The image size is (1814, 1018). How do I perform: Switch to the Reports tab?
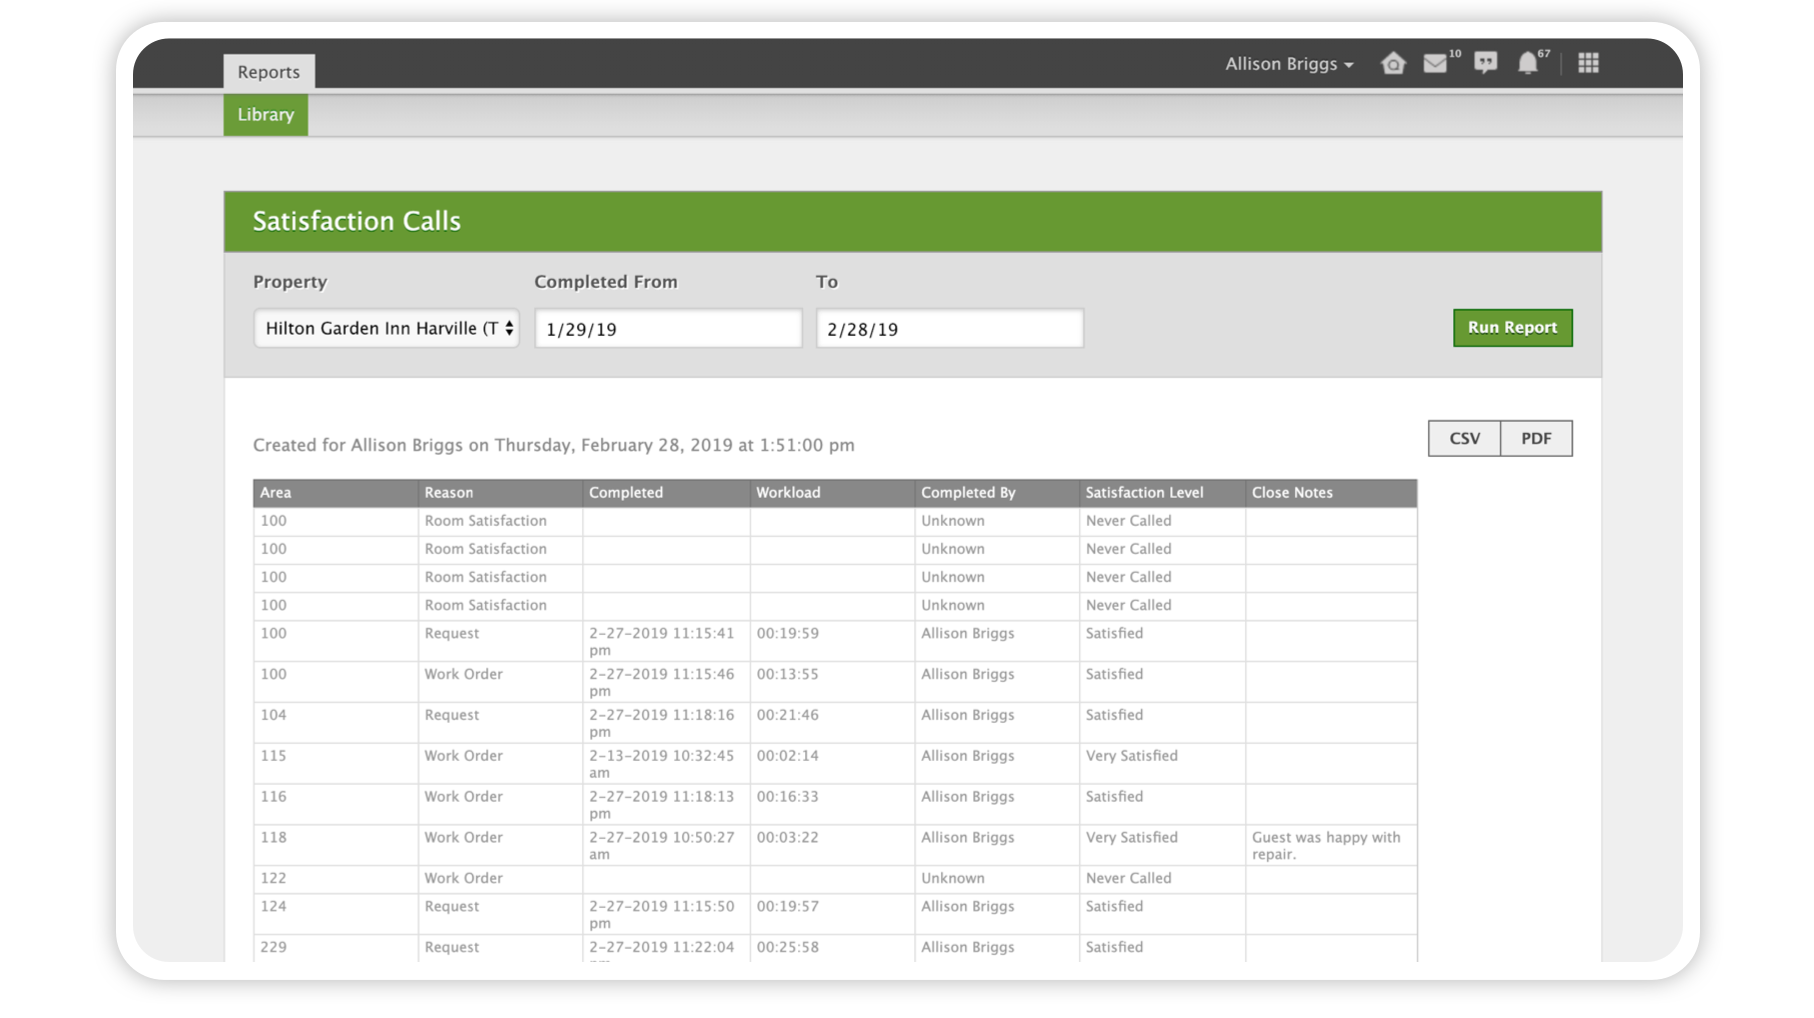point(268,71)
